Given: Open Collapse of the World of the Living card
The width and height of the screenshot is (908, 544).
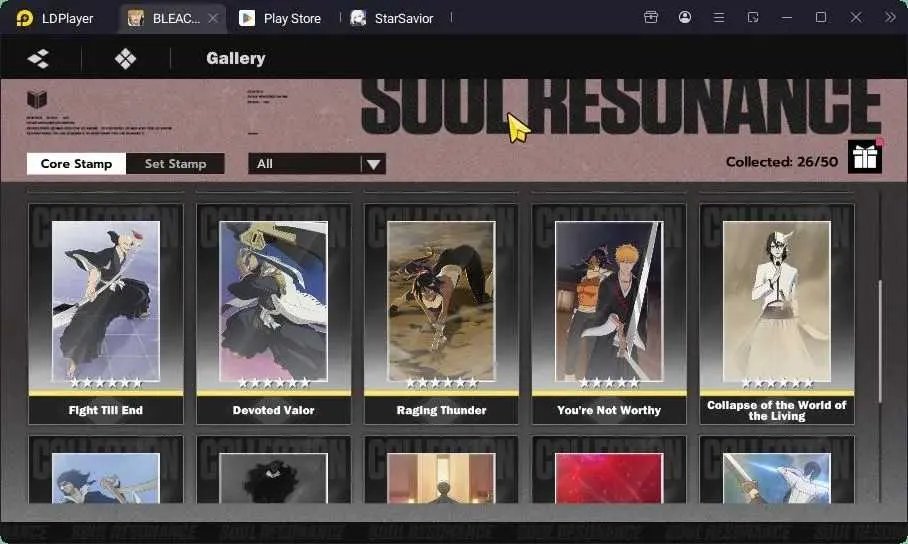Looking at the screenshot, I should 777,313.
